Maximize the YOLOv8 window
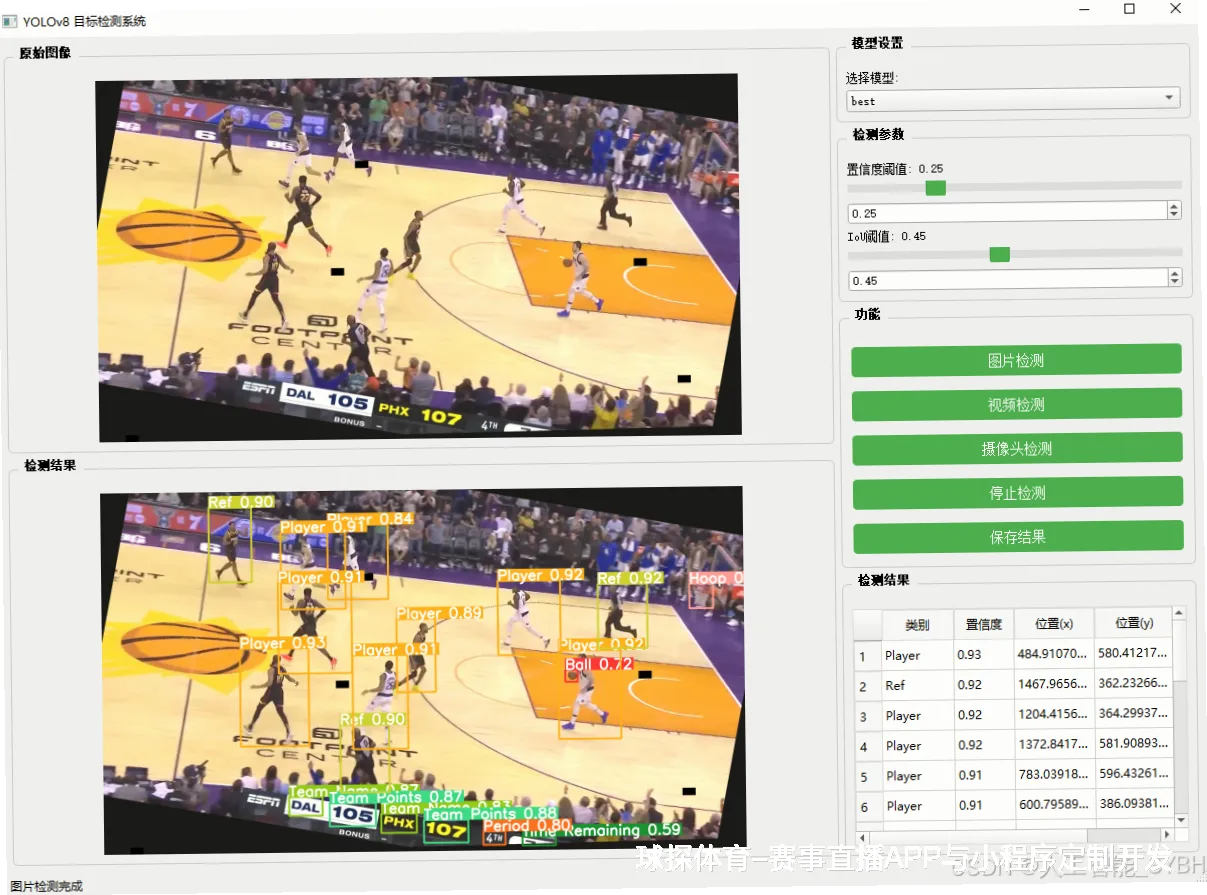Screen dimensions: 1207x895 pyautogui.click(x=1129, y=9)
